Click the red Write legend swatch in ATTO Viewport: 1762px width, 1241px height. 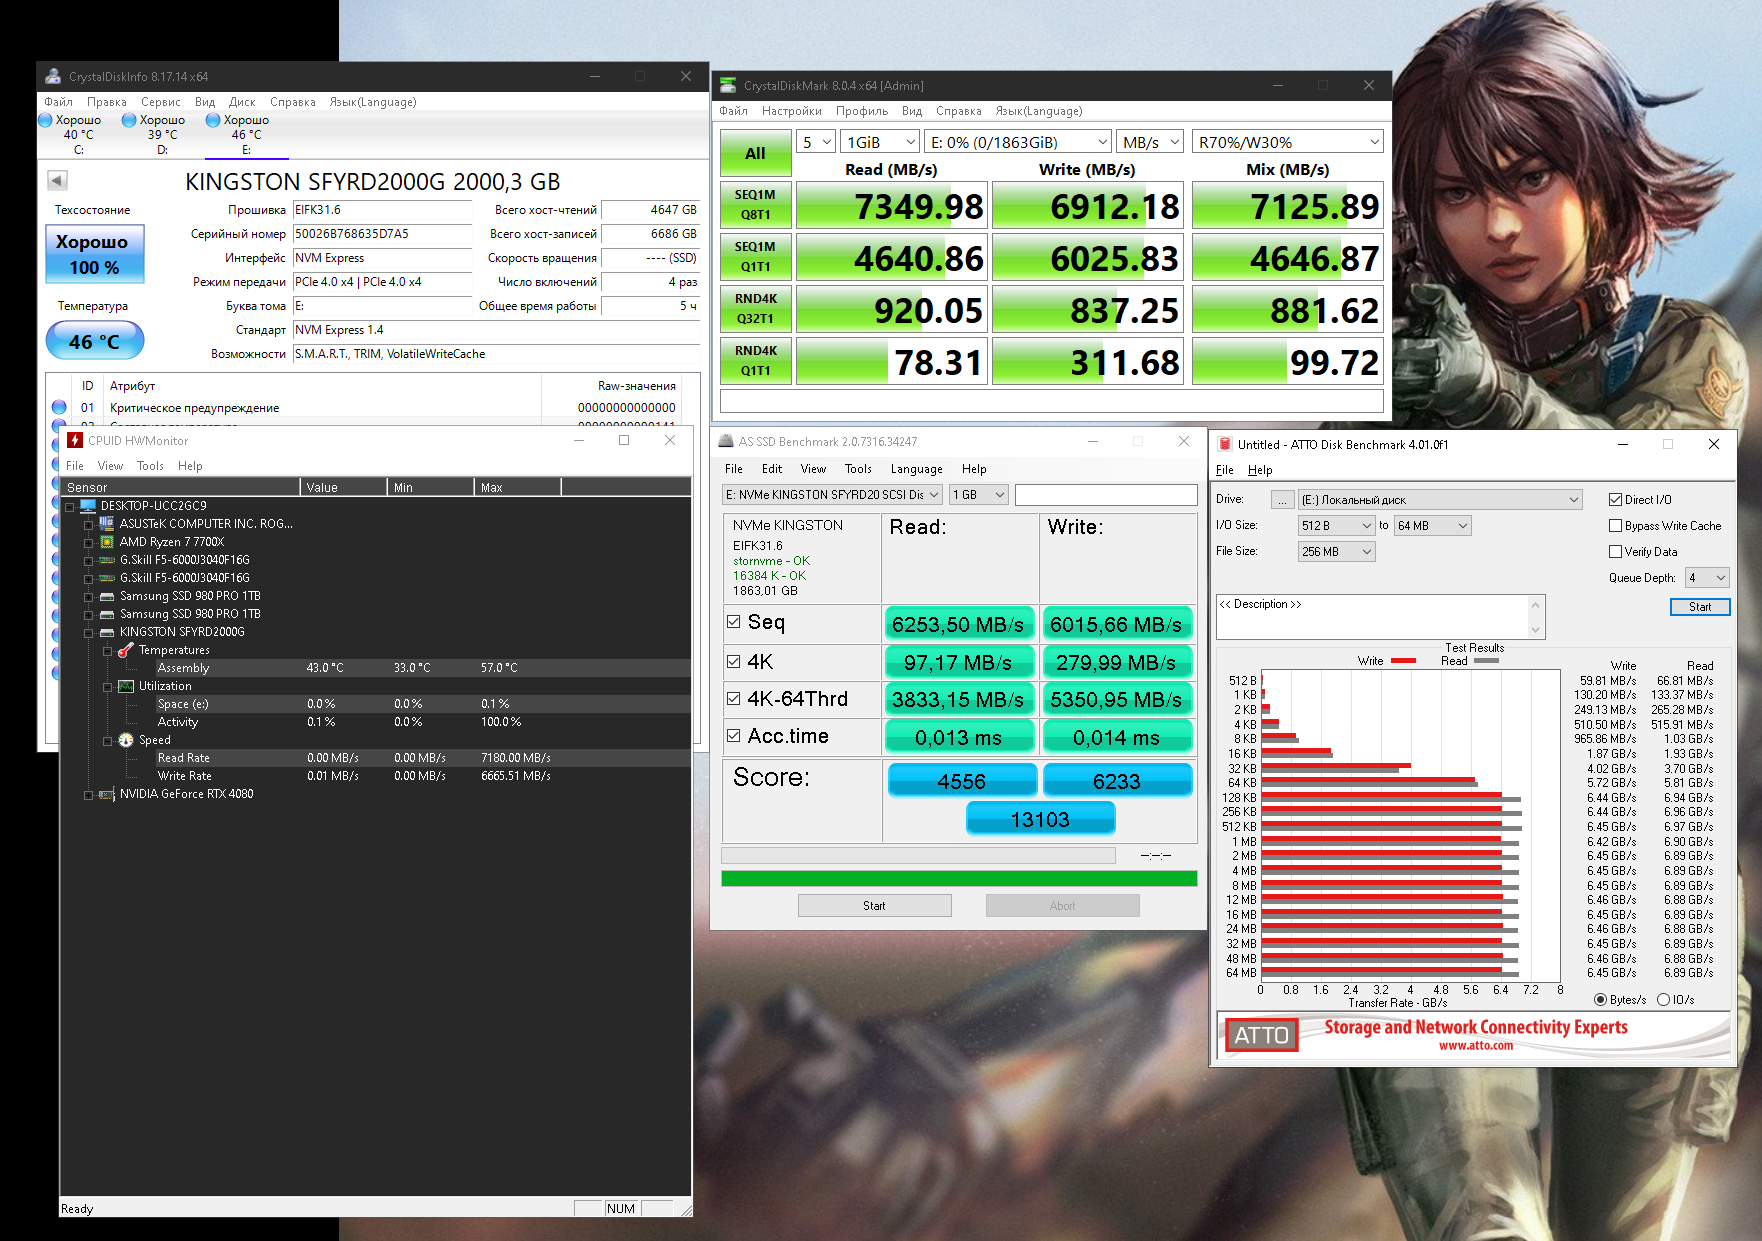(x=1403, y=660)
